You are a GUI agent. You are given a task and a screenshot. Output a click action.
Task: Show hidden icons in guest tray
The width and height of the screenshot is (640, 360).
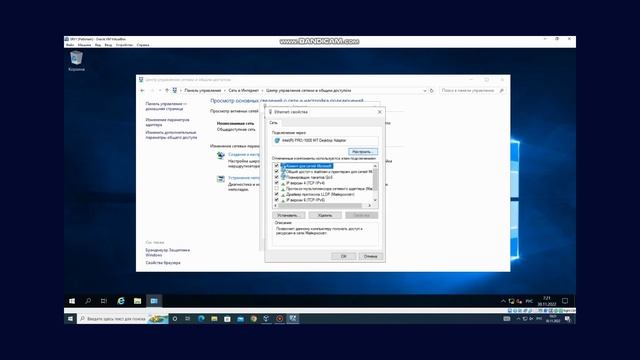(x=503, y=301)
